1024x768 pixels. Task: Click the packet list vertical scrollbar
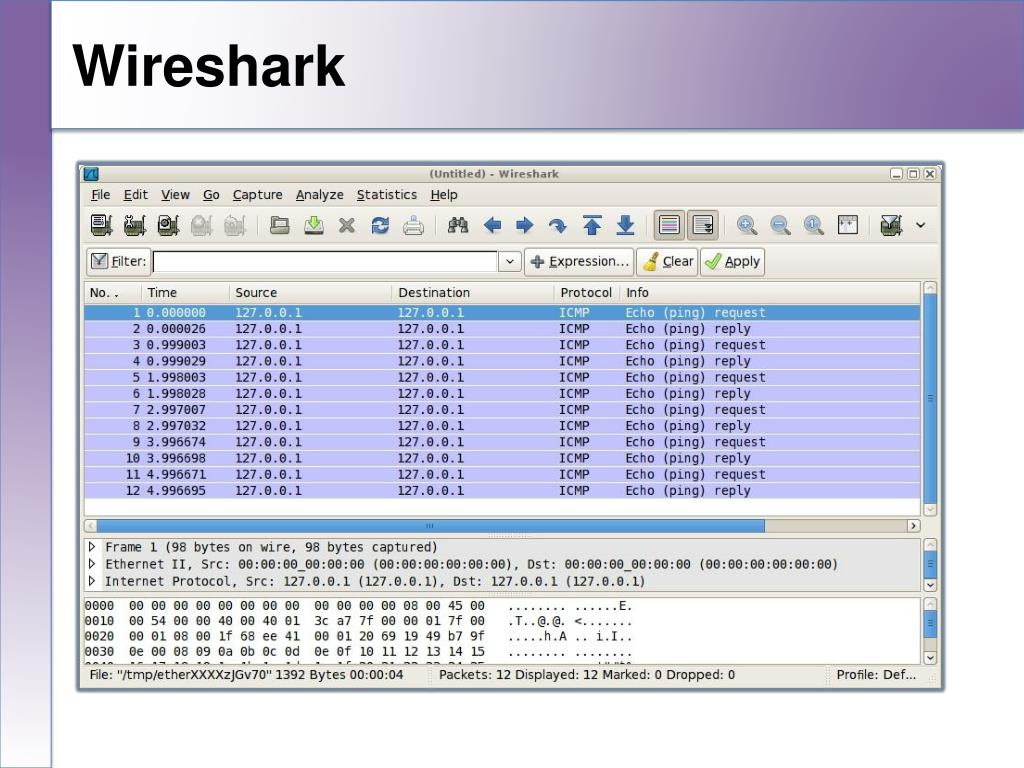(x=931, y=398)
